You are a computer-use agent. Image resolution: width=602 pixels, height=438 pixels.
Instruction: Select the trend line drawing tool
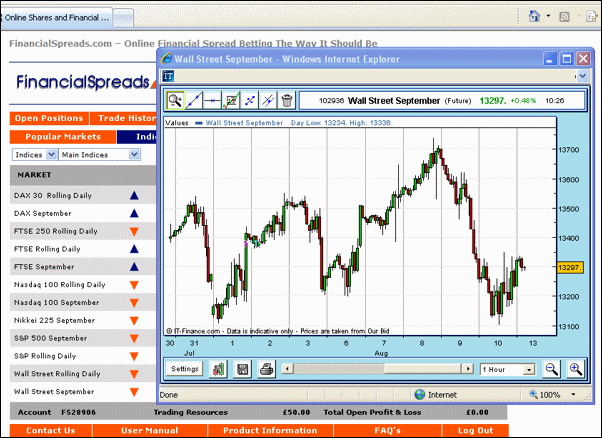point(194,101)
